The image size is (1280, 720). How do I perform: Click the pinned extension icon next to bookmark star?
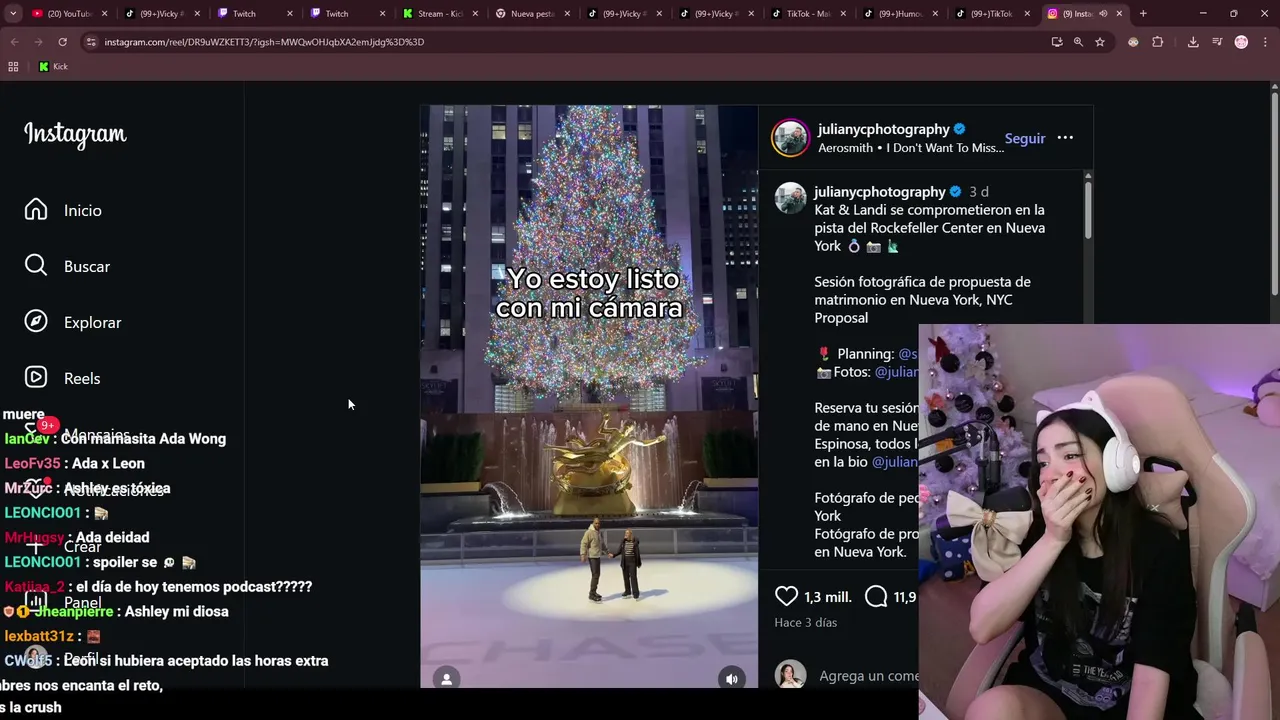point(1133,42)
